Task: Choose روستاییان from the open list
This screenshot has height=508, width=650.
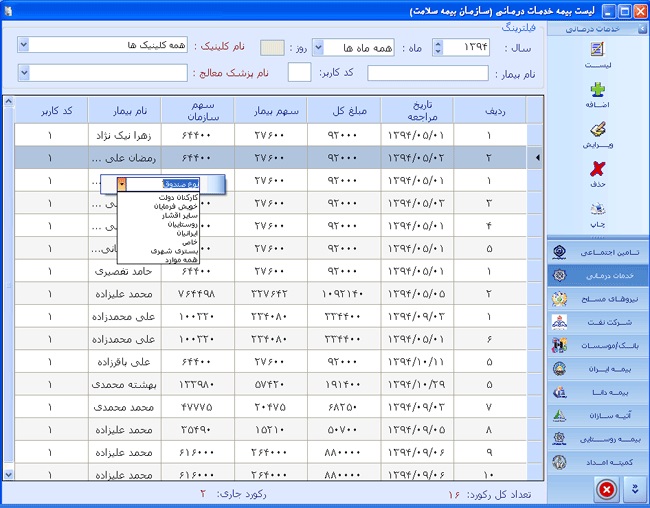Action: point(182,224)
